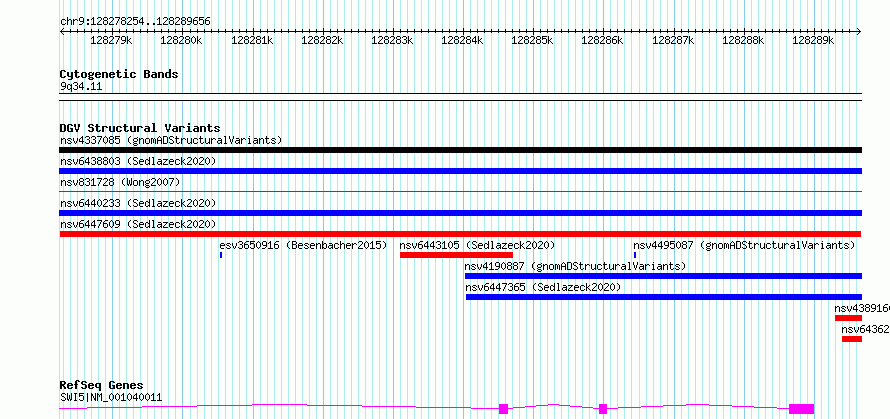Click the blue nsv6438803 variant bar
Viewport: 890px width, 419px height.
tap(460, 171)
